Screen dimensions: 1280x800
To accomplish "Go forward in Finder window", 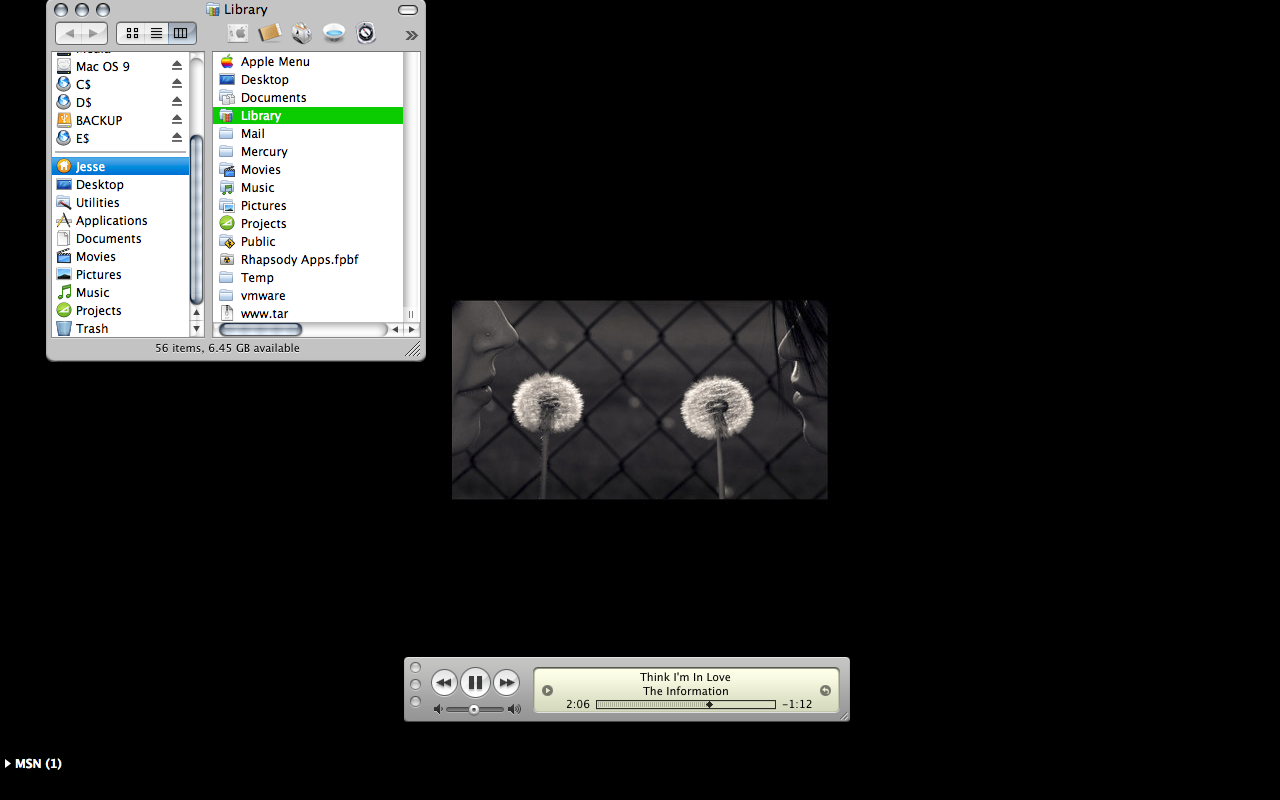I will [x=95, y=34].
